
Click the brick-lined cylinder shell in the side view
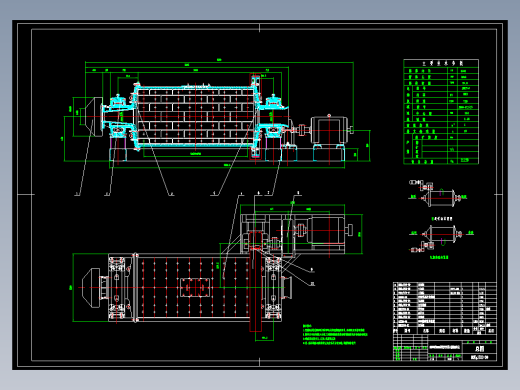pos(196,116)
